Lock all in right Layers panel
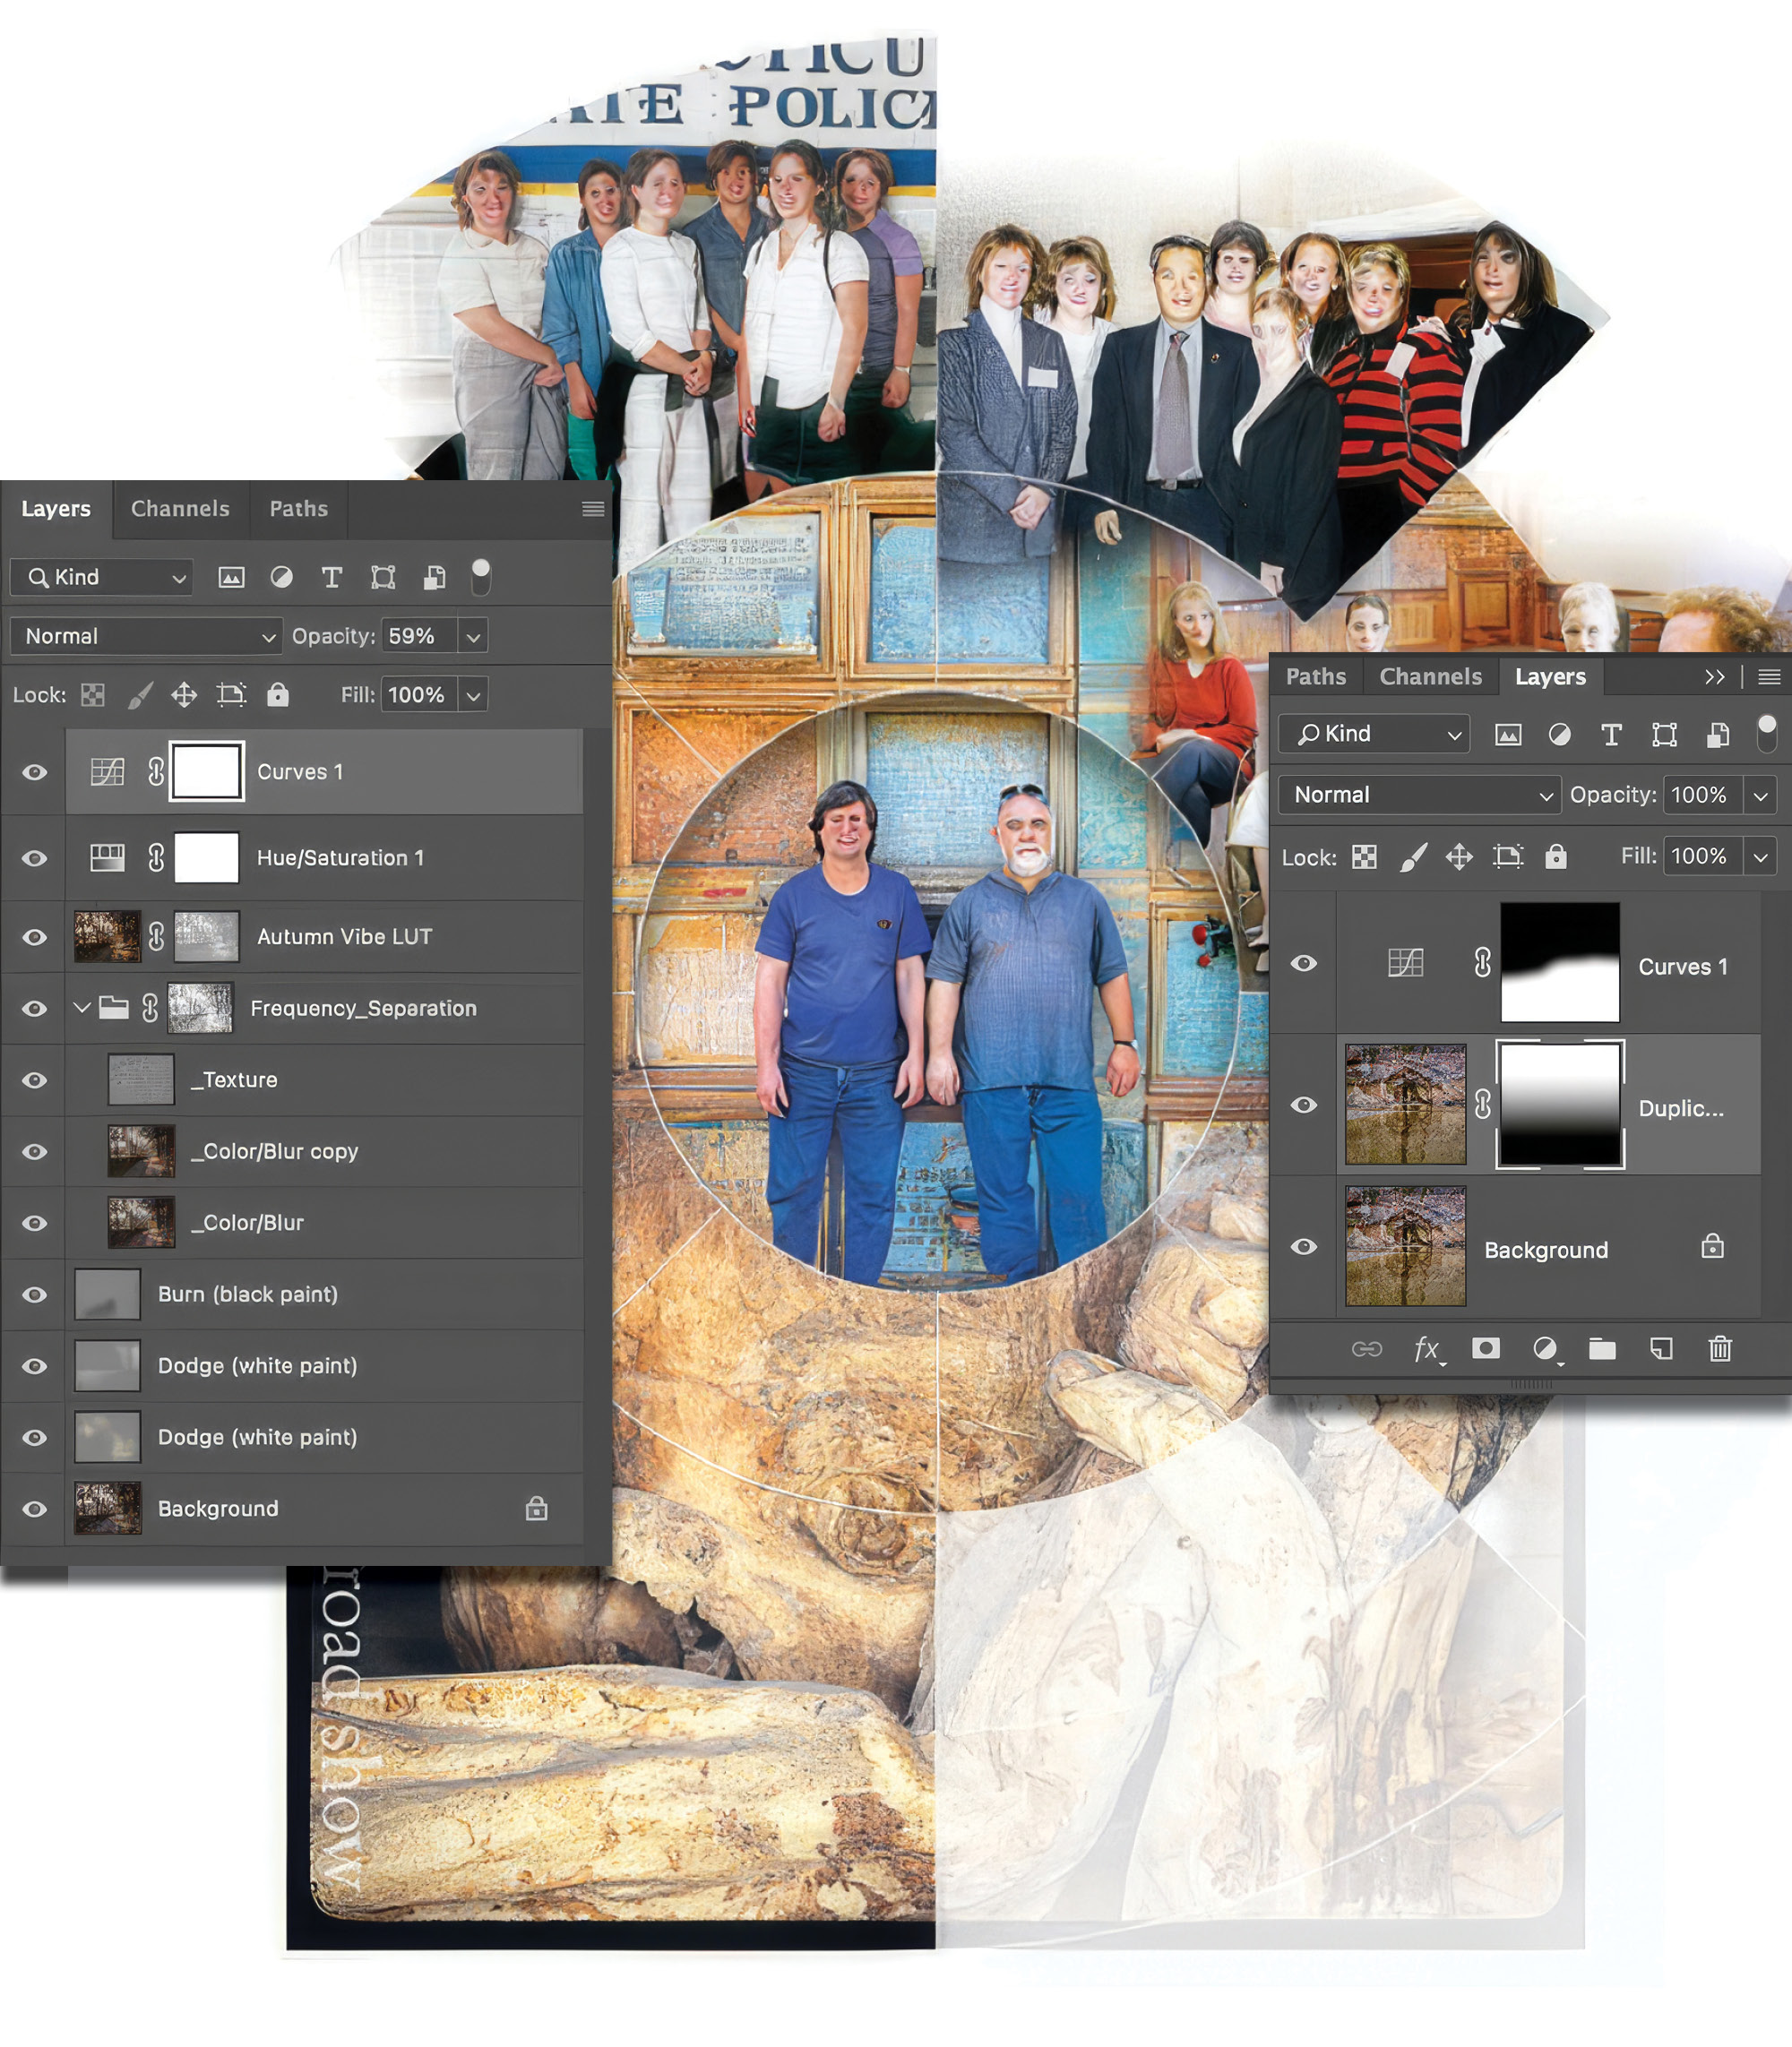Image resolution: width=1792 pixels, height=2047 pixels. tap(1556, 857)
